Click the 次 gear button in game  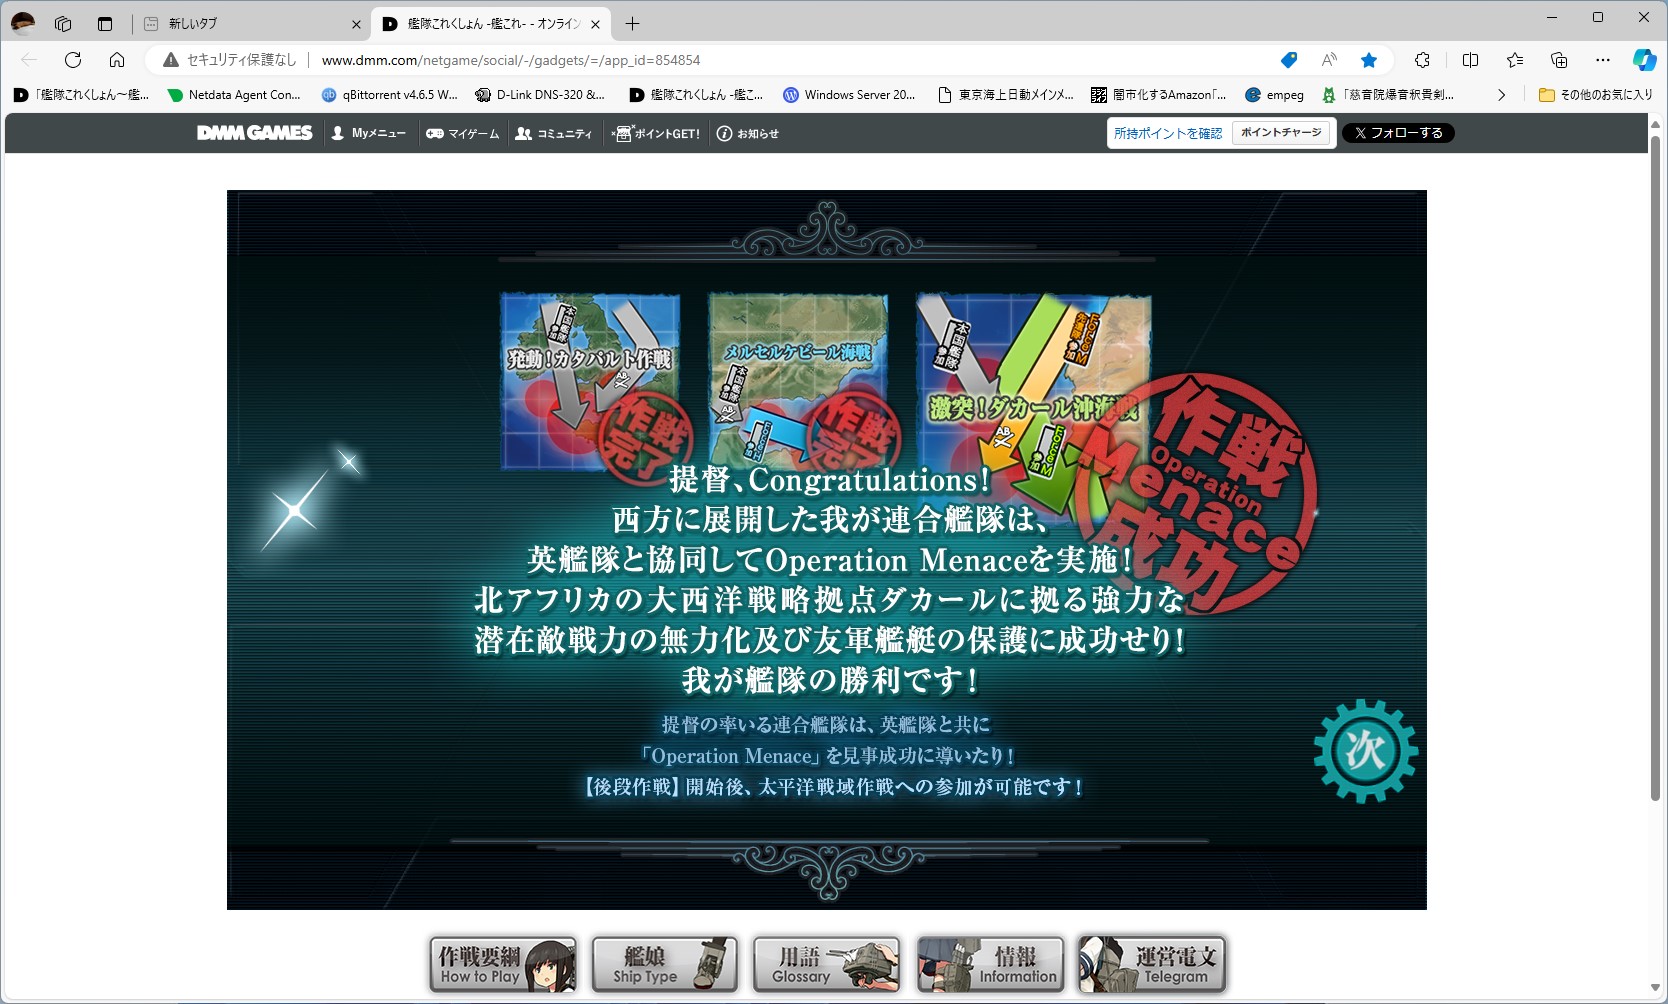[1365, 751]
